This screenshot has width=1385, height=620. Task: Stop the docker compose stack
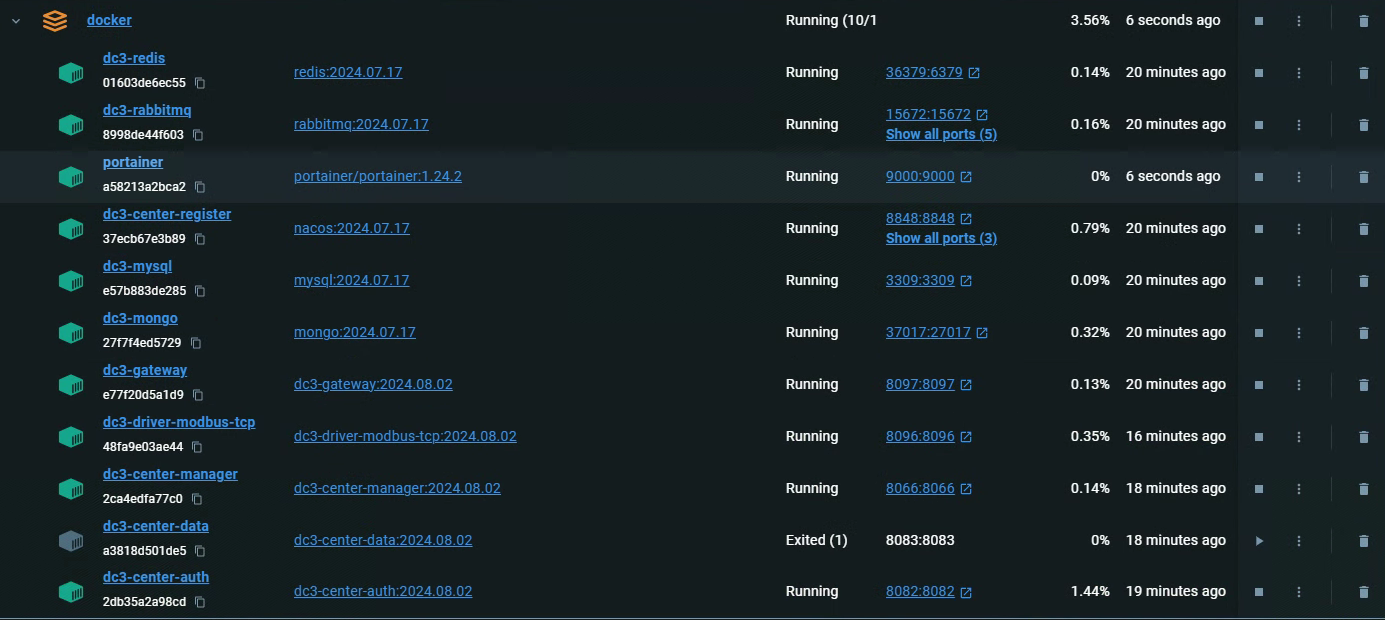[1259, 21]
